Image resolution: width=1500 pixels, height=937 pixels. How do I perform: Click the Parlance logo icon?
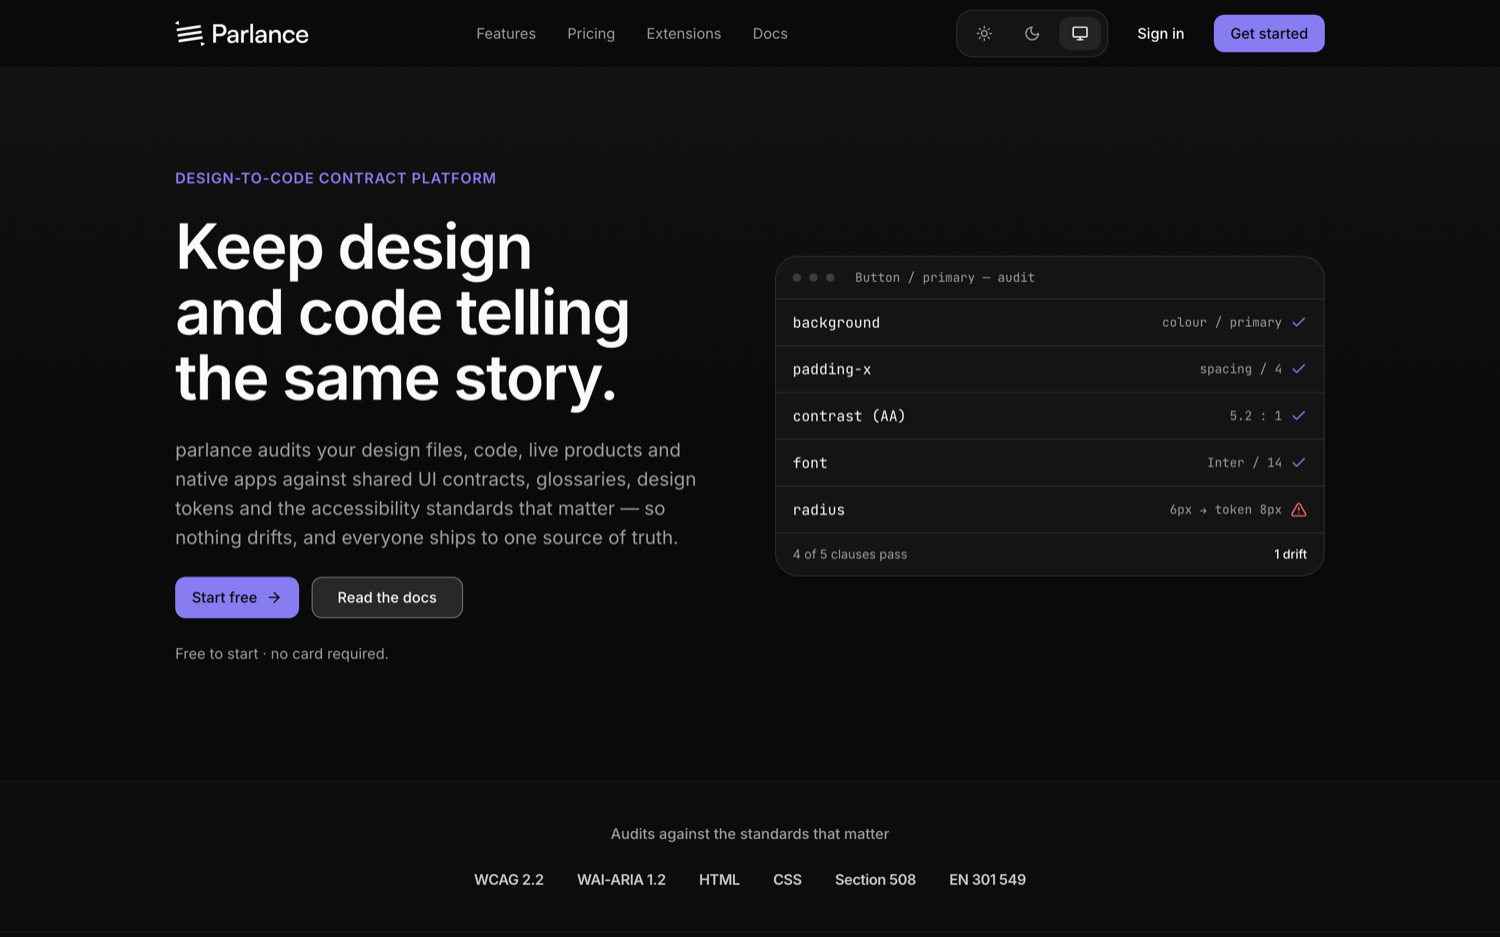click(189, 33)
